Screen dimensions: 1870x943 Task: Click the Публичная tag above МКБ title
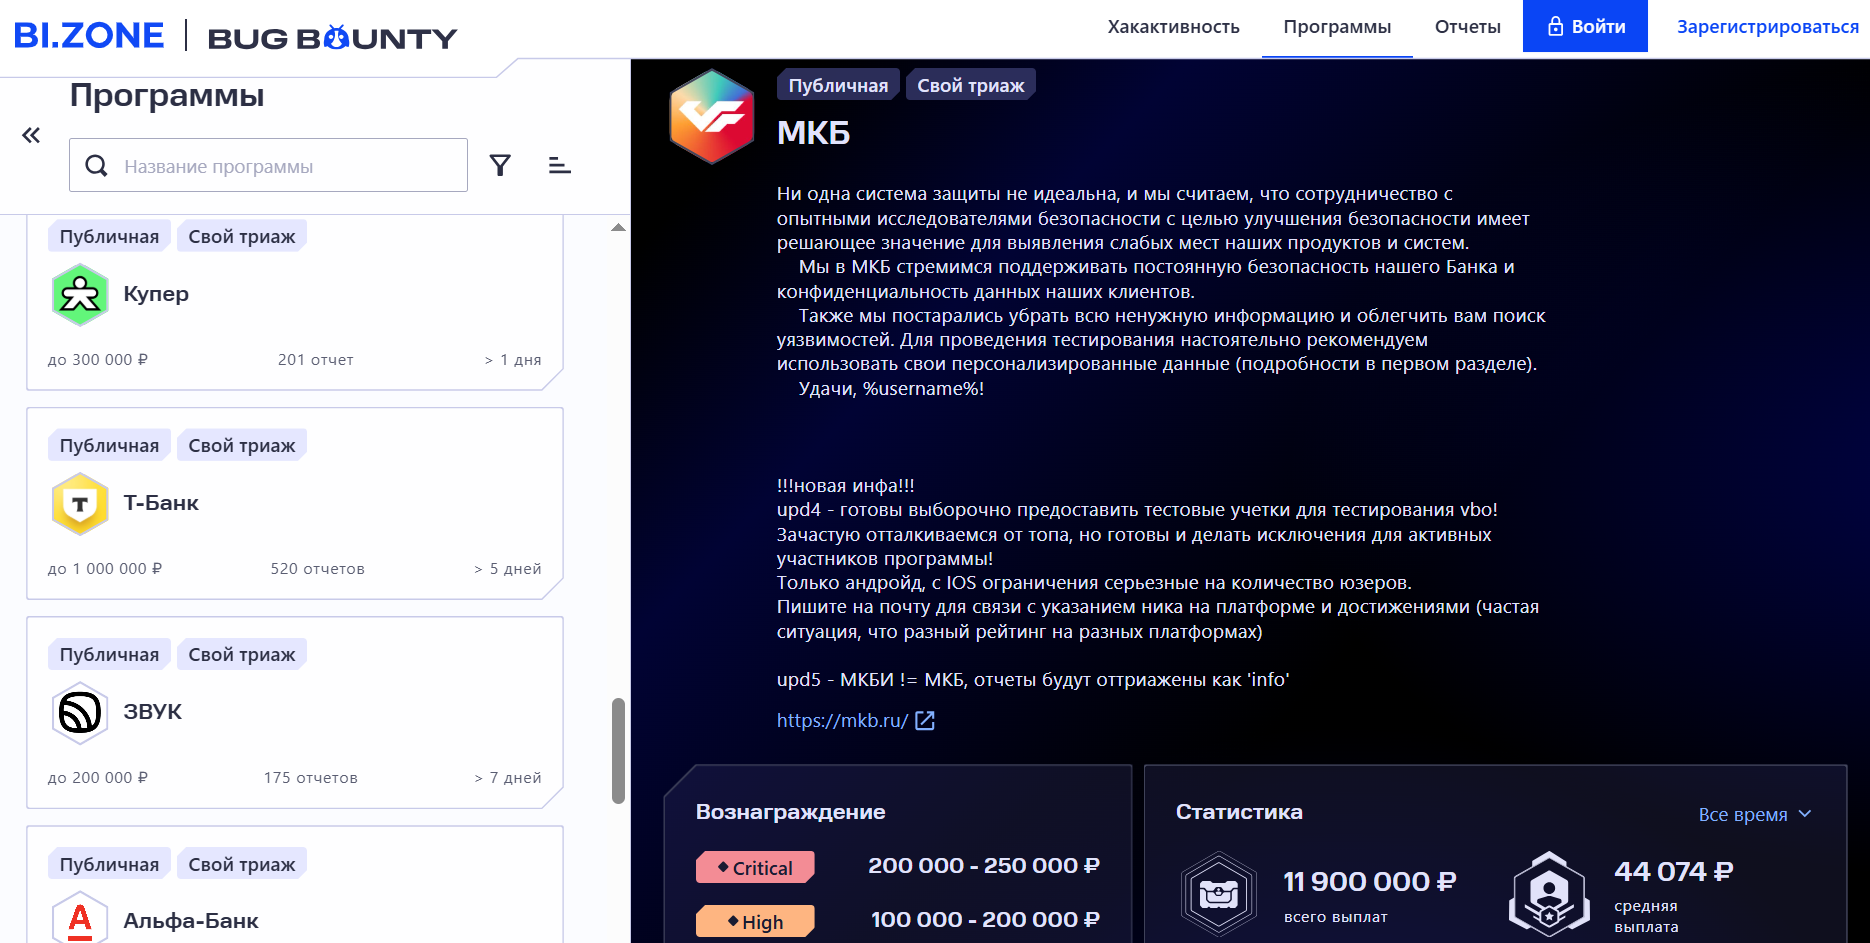[x=838, y=85]
